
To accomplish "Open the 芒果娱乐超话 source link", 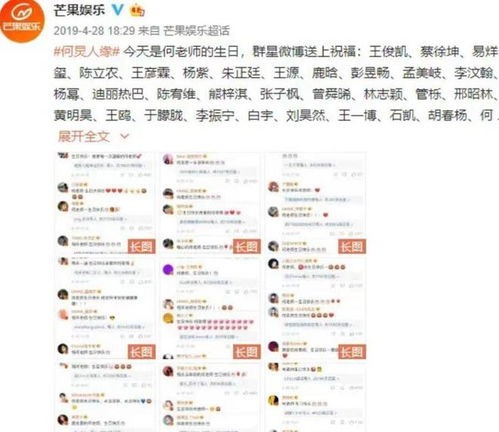I will (197, 31).
